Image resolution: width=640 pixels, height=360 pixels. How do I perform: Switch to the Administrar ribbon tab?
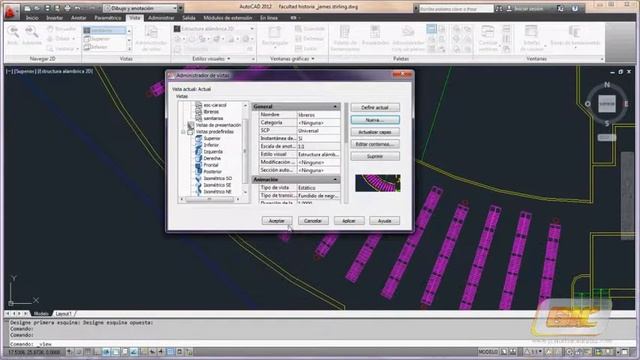tap(161, 18)
